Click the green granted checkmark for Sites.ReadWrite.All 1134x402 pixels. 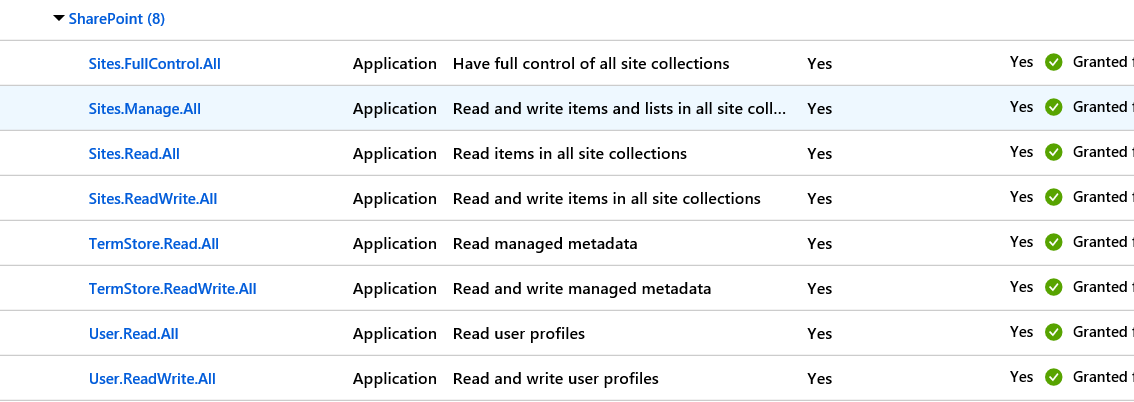pyautogui.click(x=1054, y=197)
